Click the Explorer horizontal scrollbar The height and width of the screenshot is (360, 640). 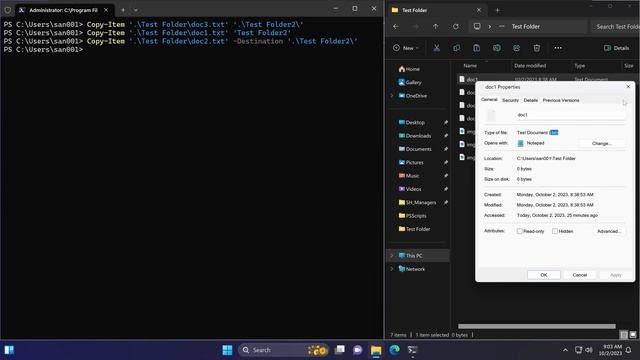(536, 327)
